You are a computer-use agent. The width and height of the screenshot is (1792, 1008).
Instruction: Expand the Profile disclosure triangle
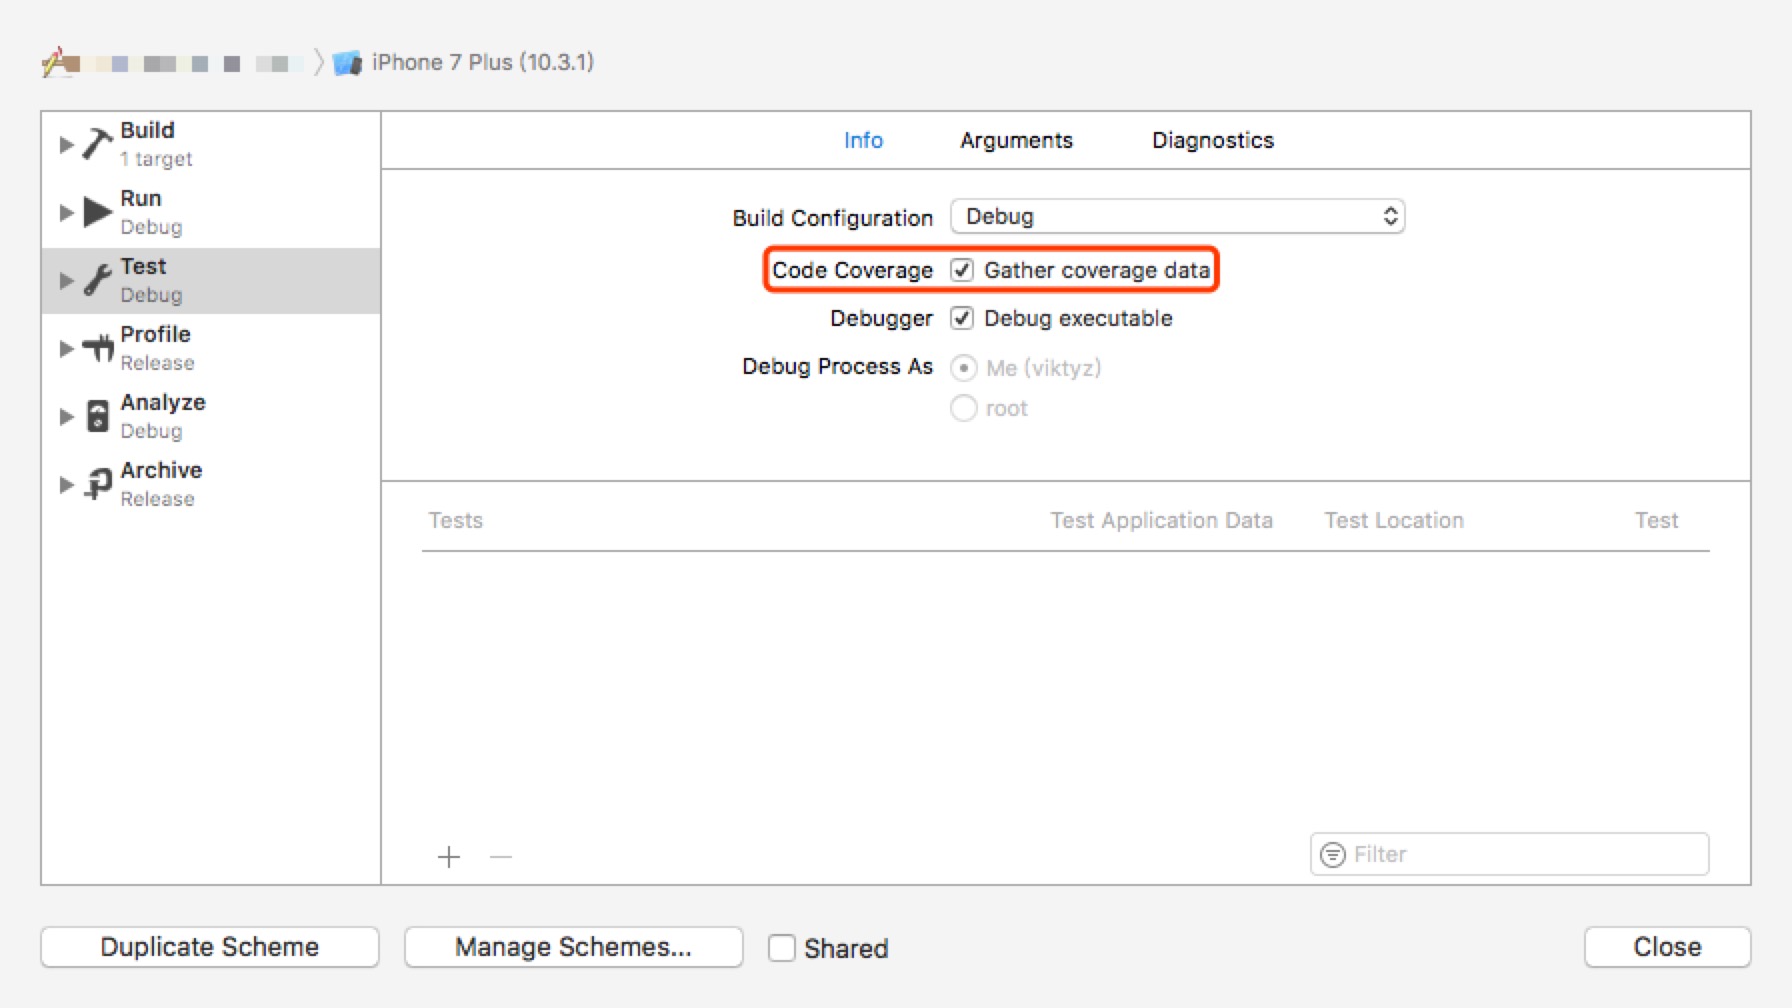coord(66,349)
